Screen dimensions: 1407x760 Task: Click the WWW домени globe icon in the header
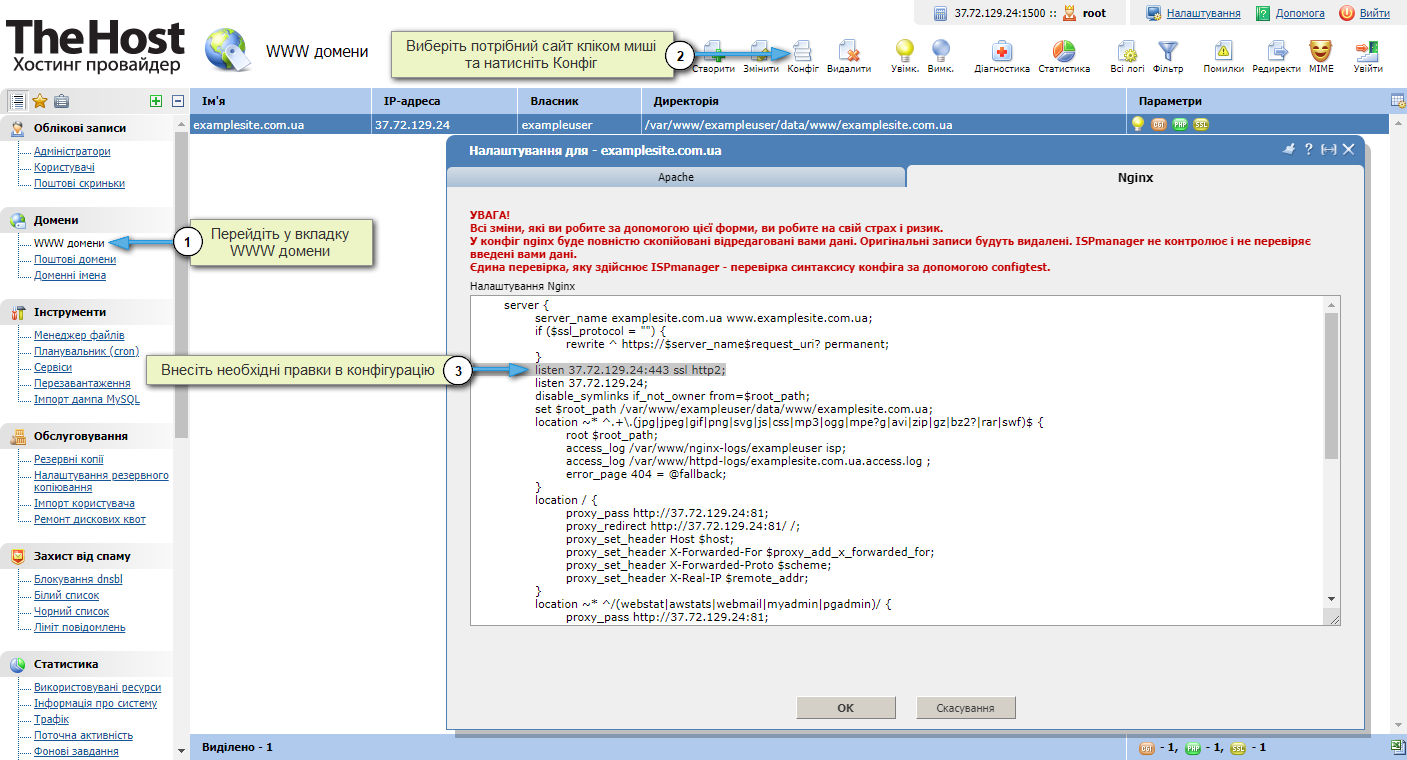point(226,50)
